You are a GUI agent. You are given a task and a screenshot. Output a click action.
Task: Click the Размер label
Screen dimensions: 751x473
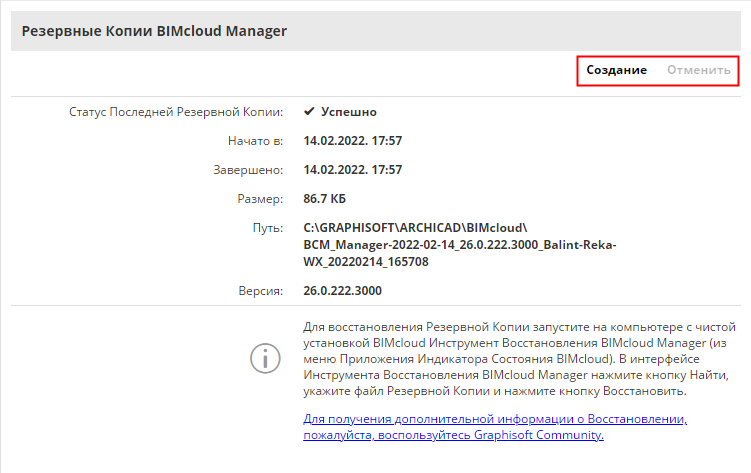point(260,199)
